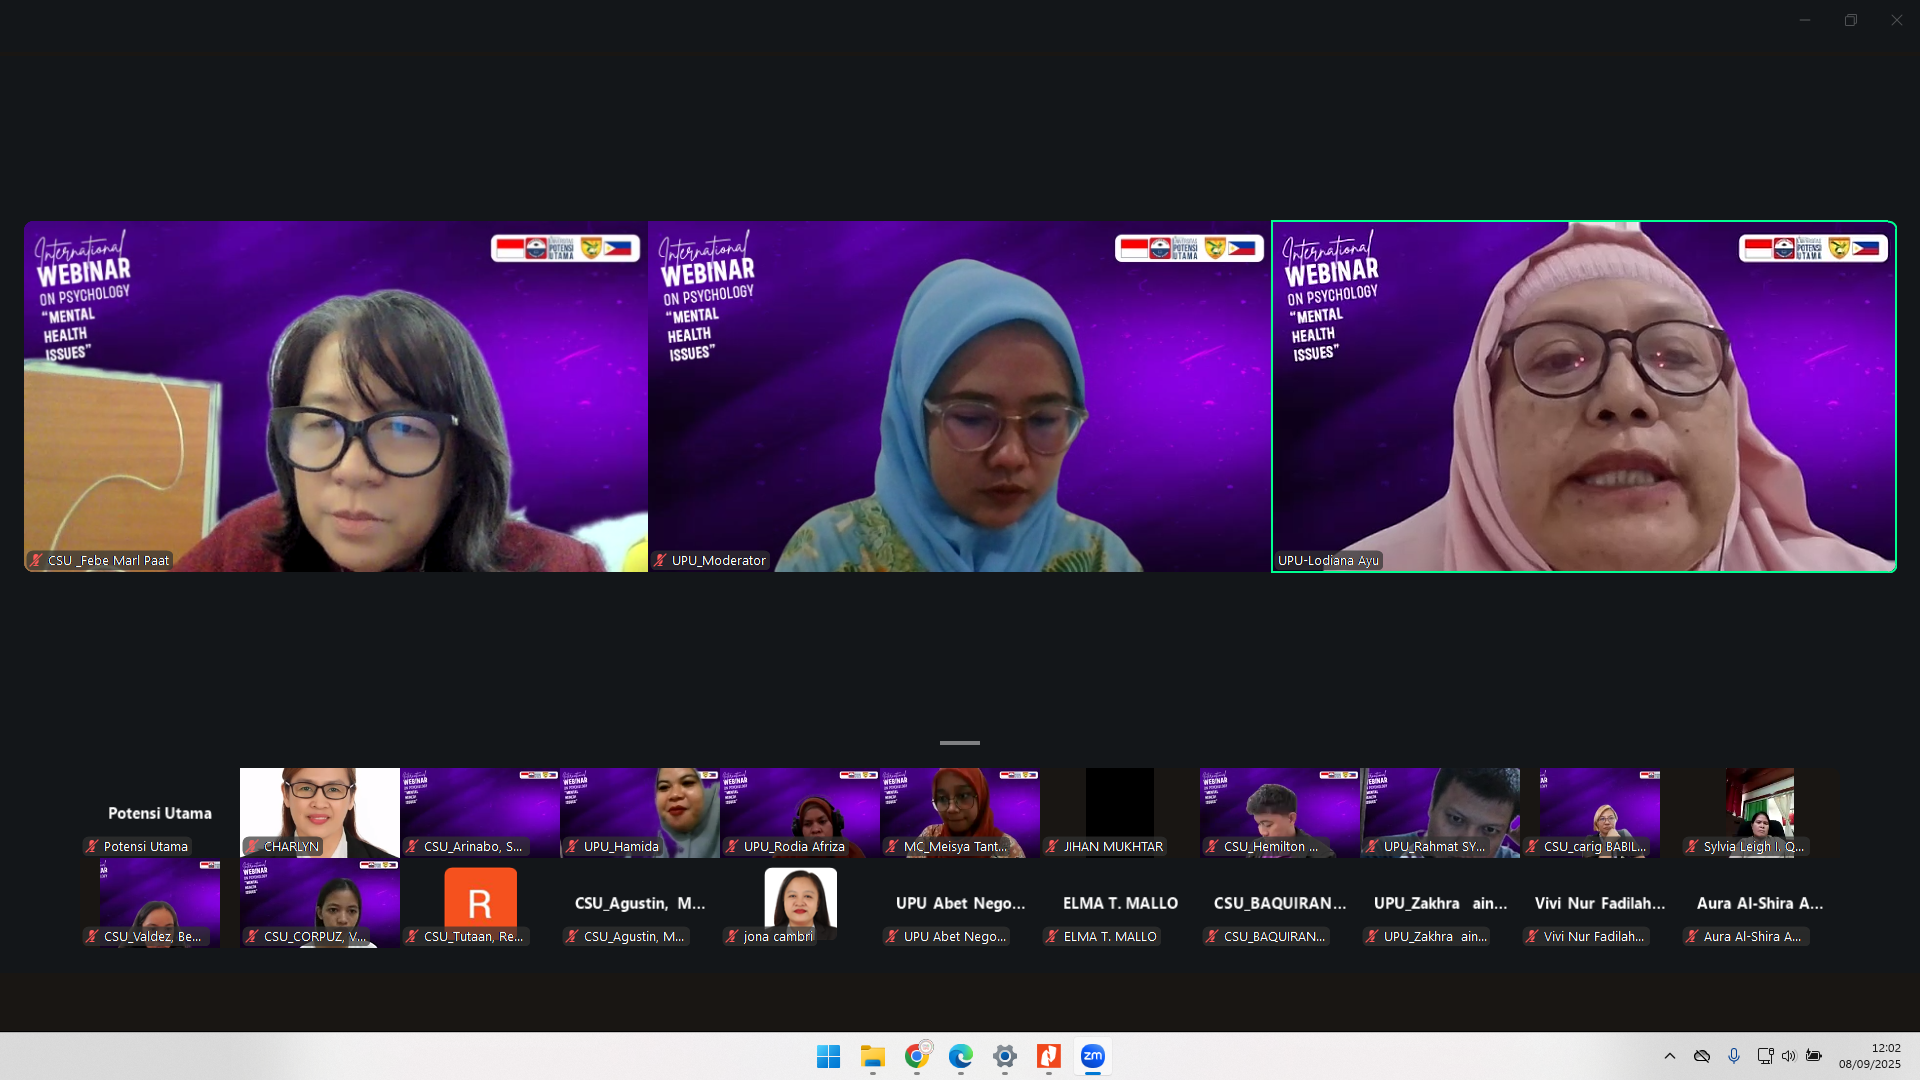Image resolution: width=1920 pixels, height=1080 pixels.
Task: Click the Windows Start button
Action: (x=828, y=1056)
